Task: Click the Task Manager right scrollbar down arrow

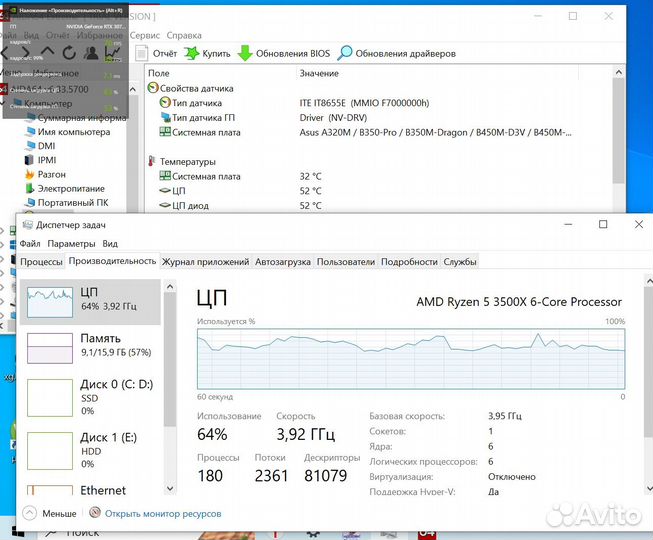Action: point(649,488)
